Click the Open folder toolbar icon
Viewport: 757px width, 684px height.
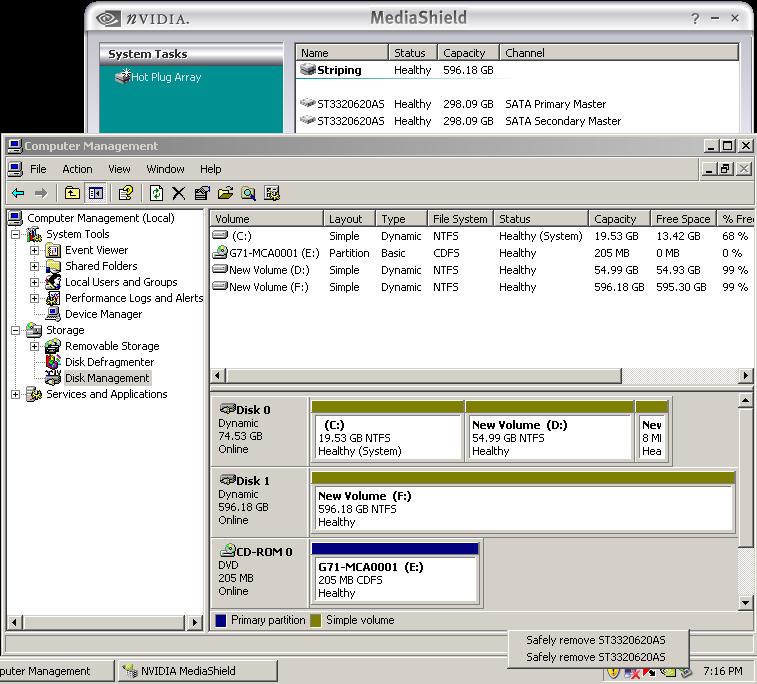pyautogui.click(x=225, y=194)
